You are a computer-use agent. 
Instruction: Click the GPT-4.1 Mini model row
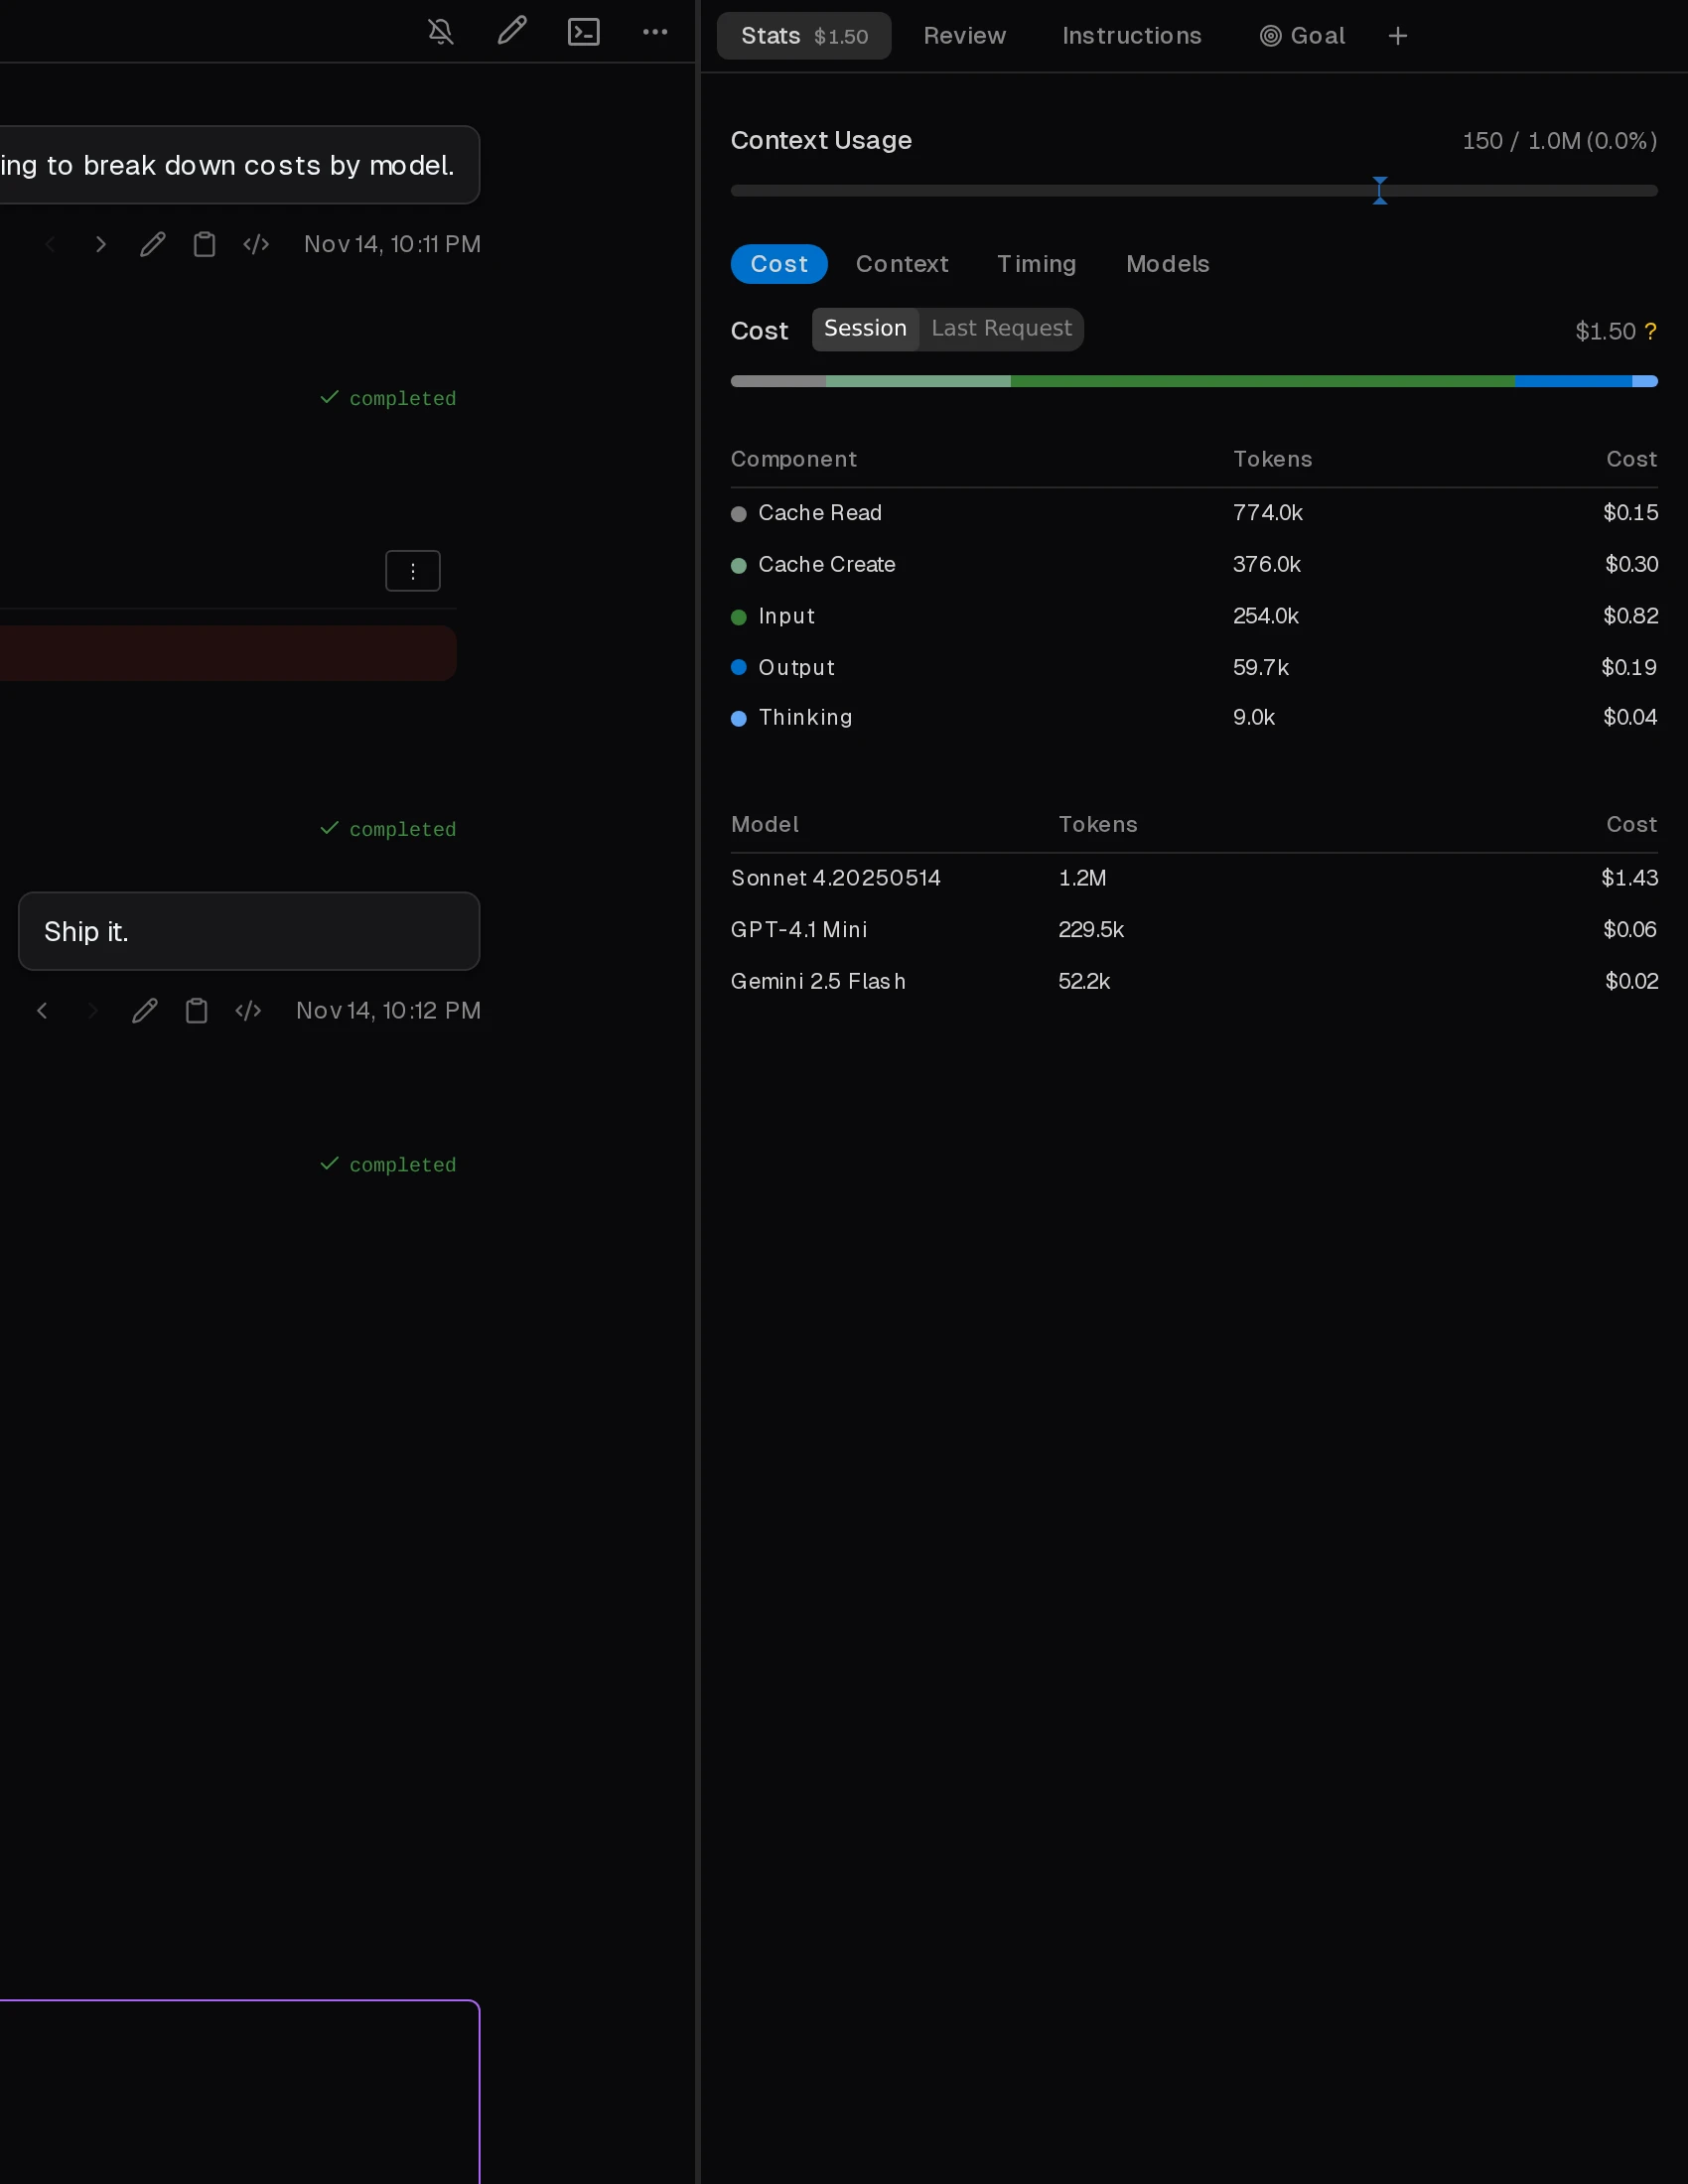1194,930
